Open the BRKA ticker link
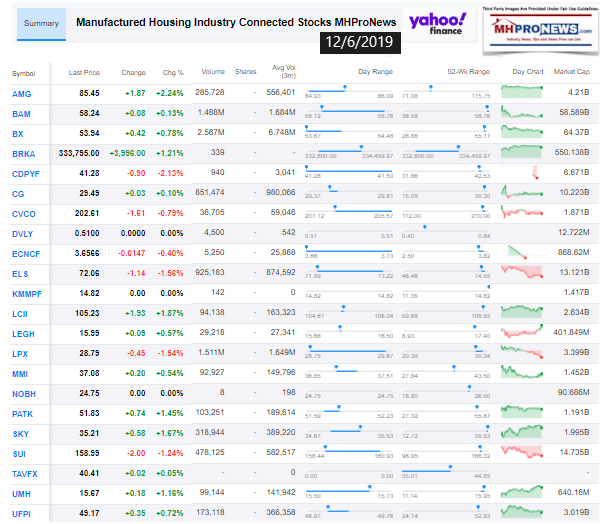This screenshot has height=524, width=603. (x=23, y=154)
